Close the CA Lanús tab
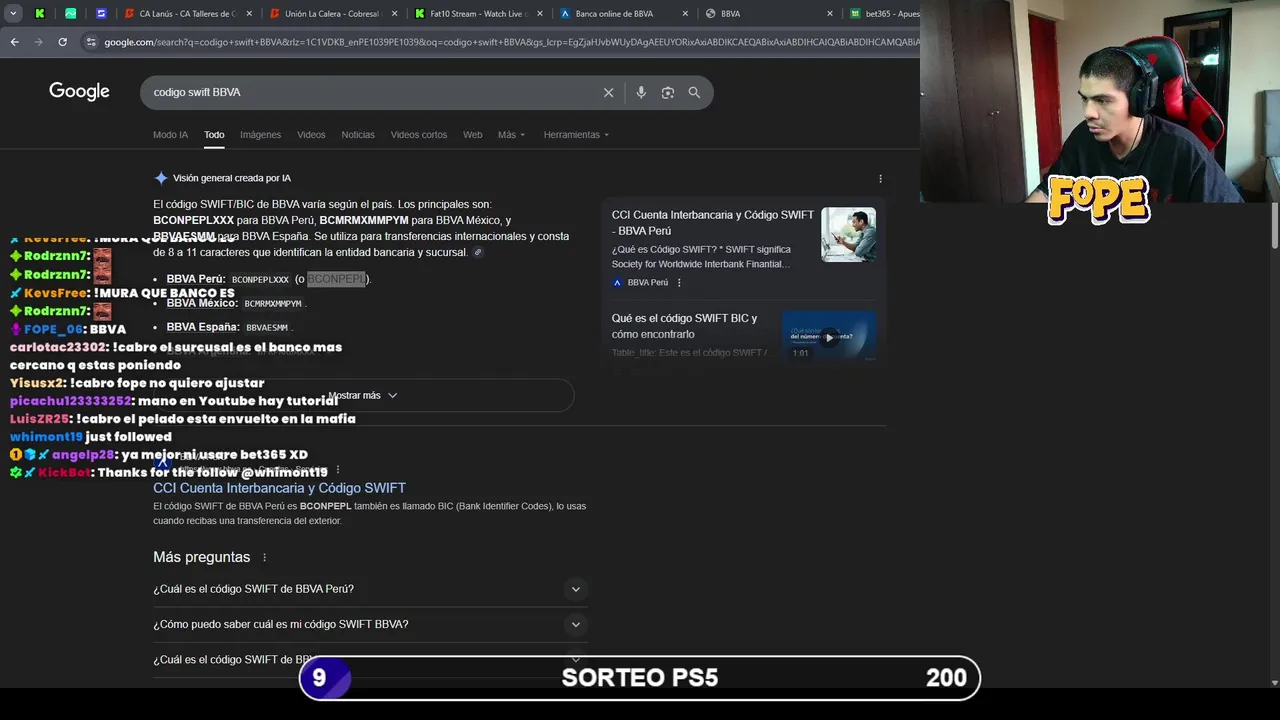Viewport: 1280px width, 720px height. [249, 14]
